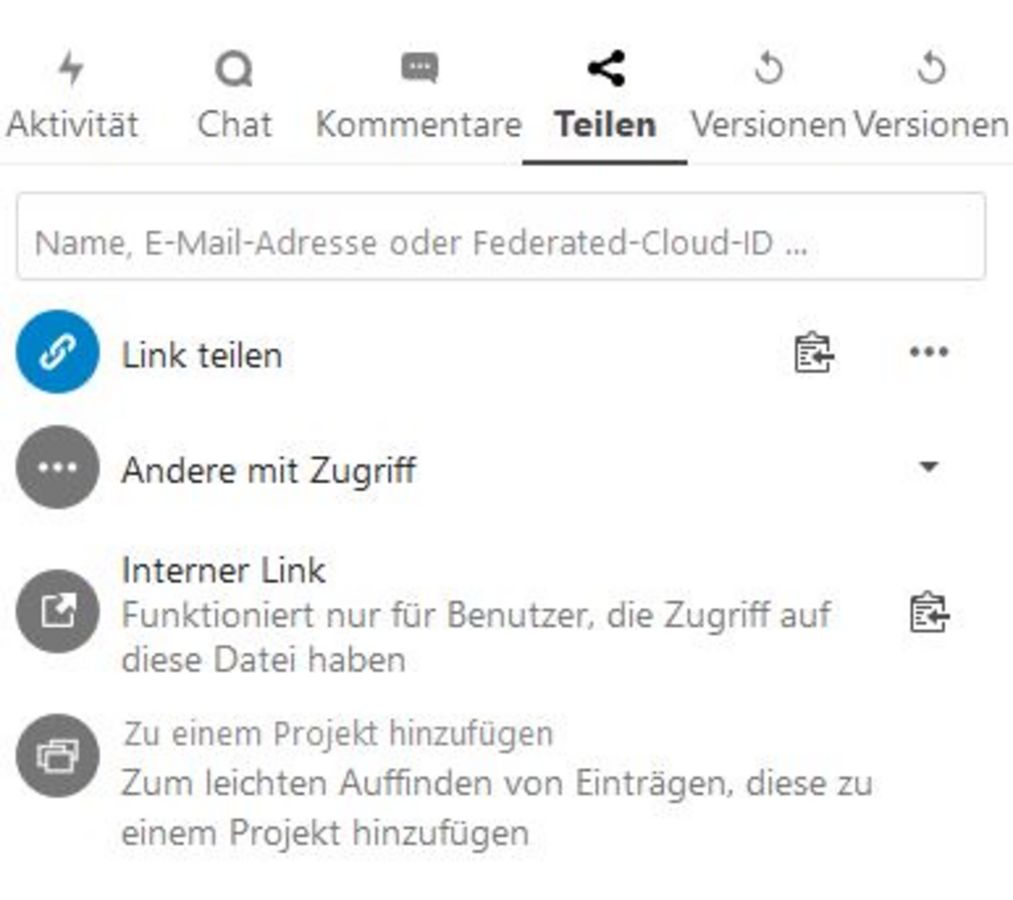The width and height of the screenshot is (1013, 900).
Task: Copy the public share link to clipboard
Action: (x=813, y=353)
